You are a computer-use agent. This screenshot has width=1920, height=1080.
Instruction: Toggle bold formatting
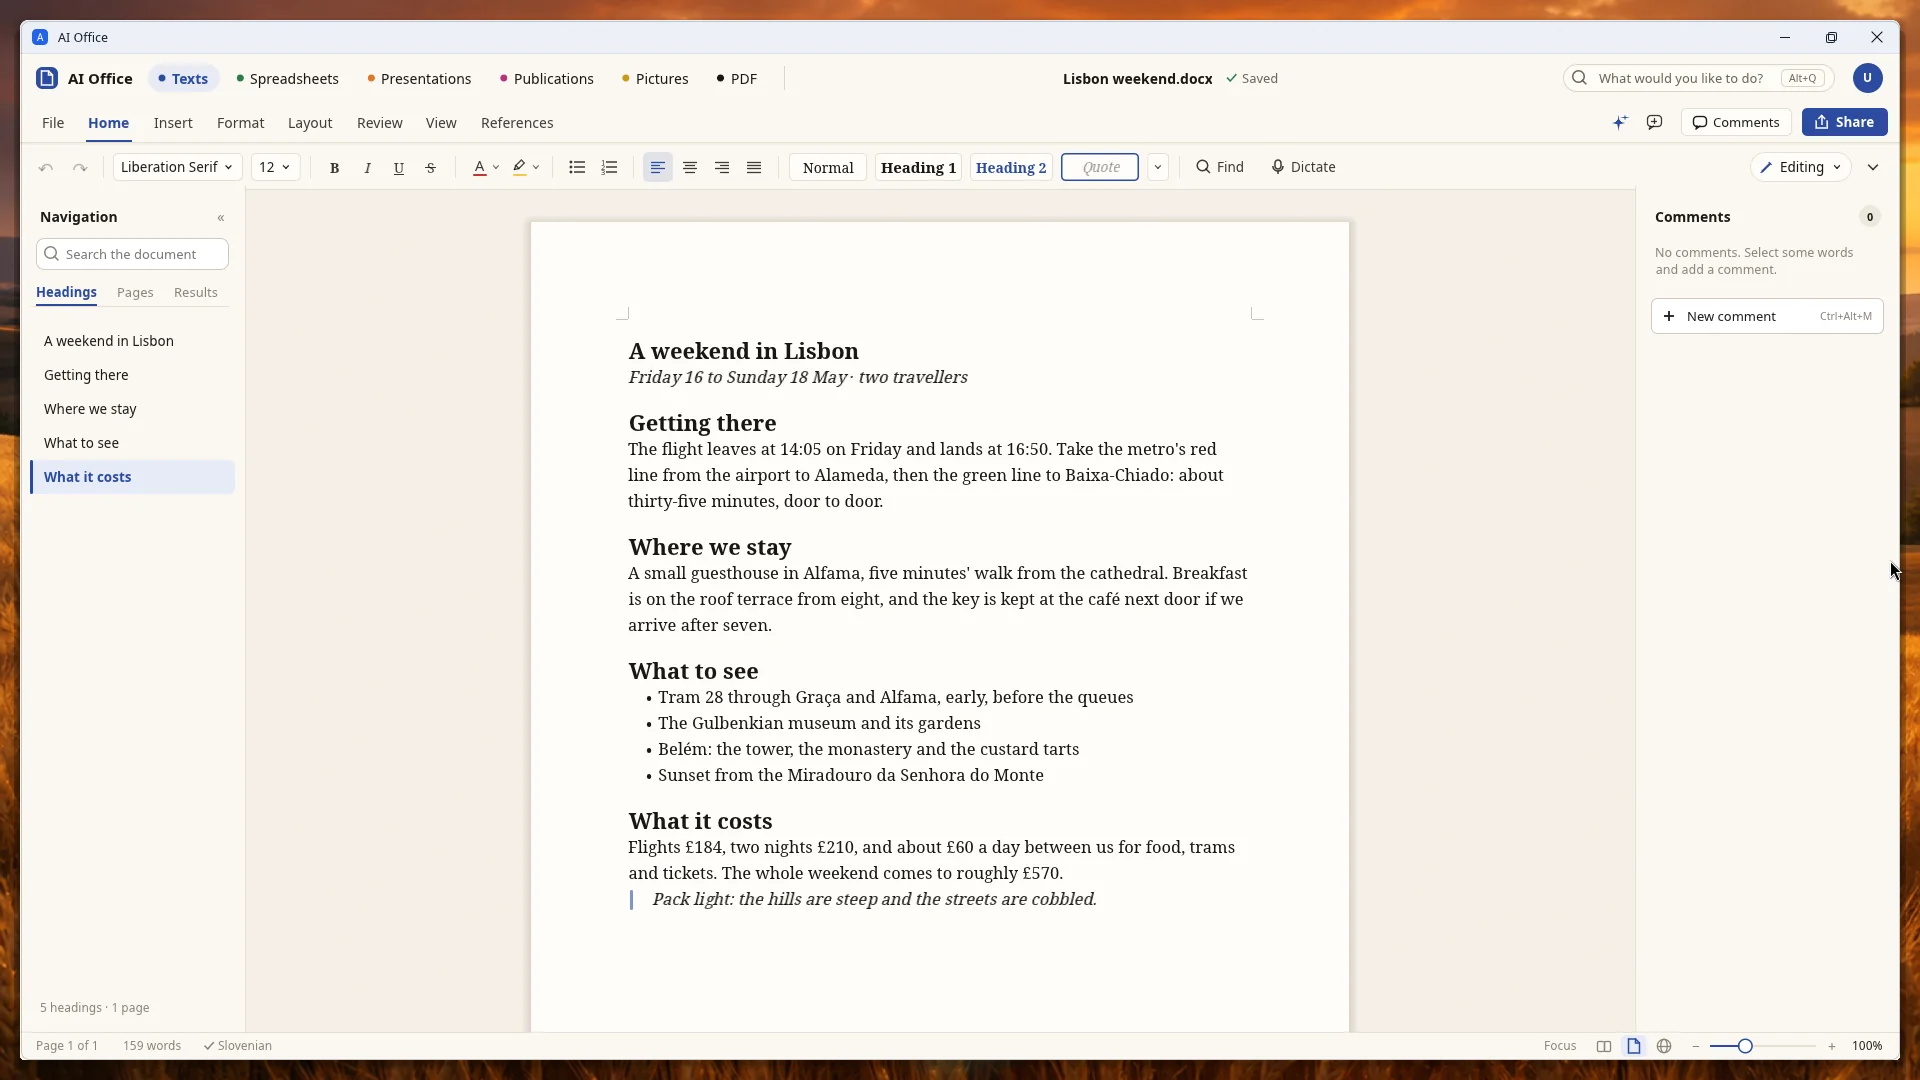point(335,168)
